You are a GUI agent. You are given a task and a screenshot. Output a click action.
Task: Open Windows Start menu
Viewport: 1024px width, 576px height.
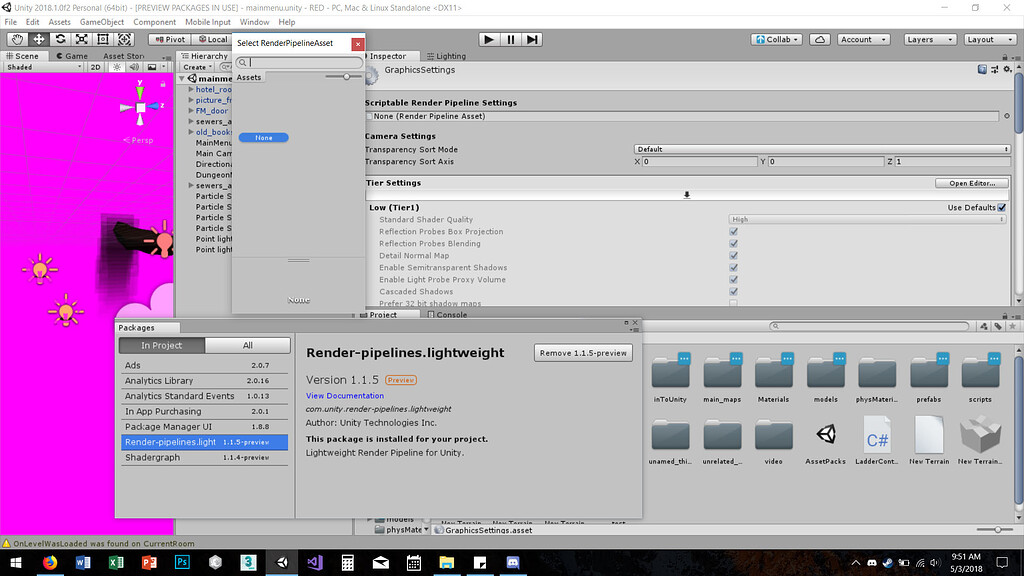pos(16,562)
